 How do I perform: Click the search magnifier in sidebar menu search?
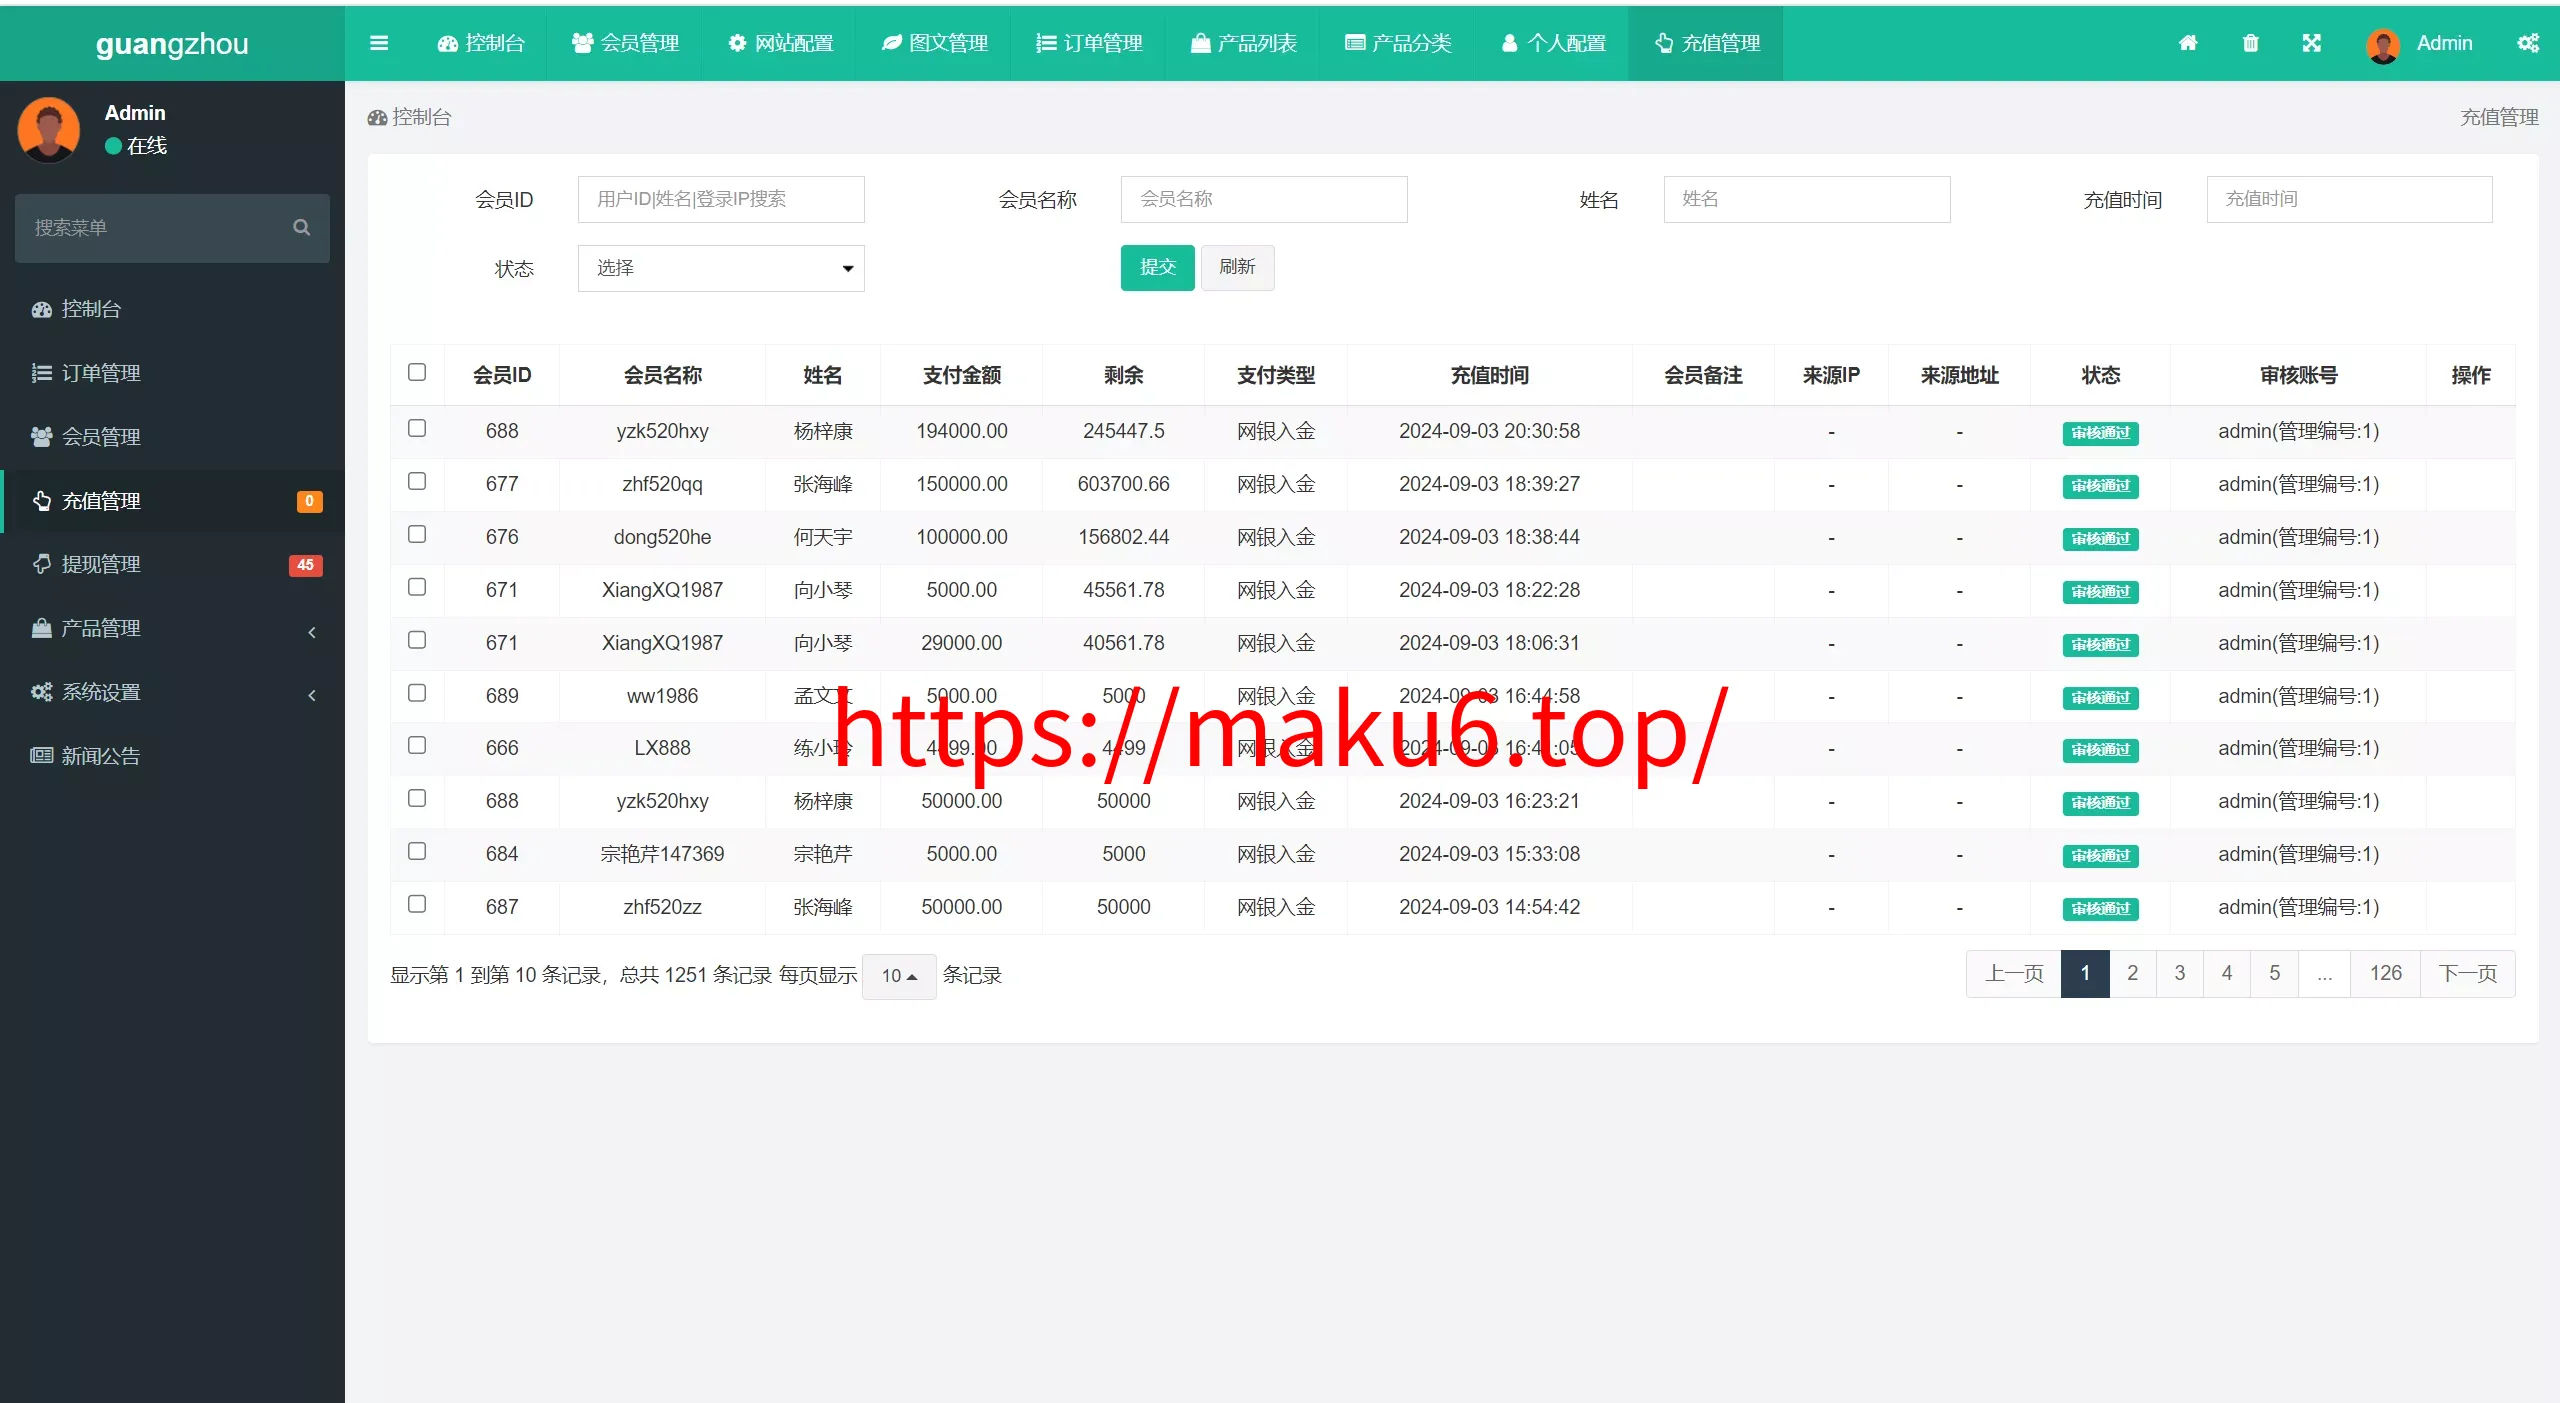tap(301, 227)
